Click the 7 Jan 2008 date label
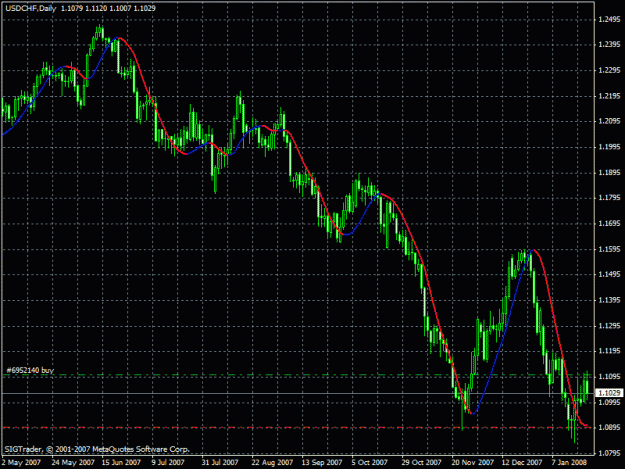This screenshot has height=469, width=625. pyautogui.click(x=569, y=462)
